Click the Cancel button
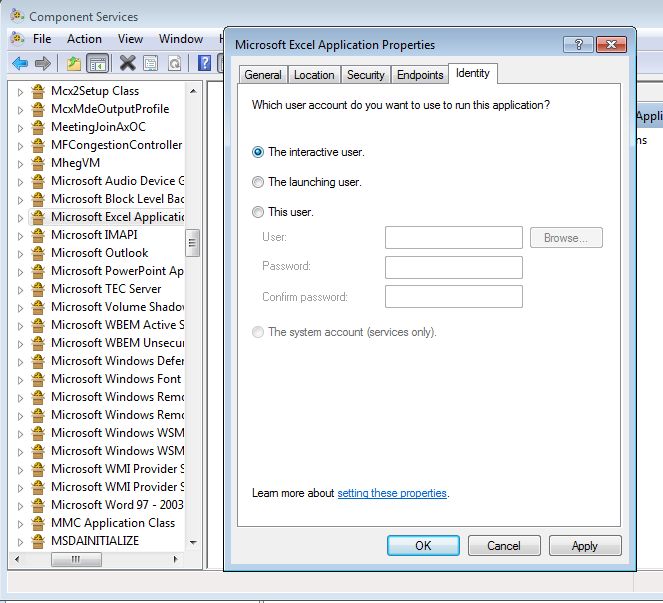This screenshot has width=663, height=603. point(504,545)
